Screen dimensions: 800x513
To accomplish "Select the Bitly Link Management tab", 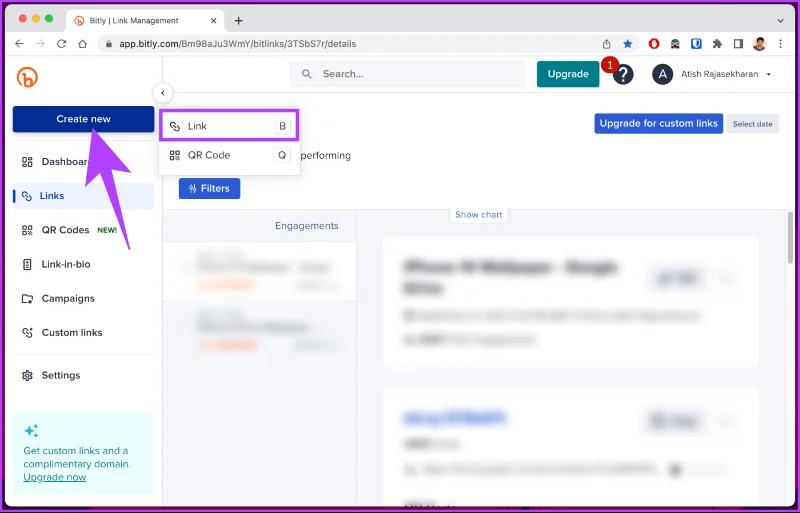I will coord(145,20).
